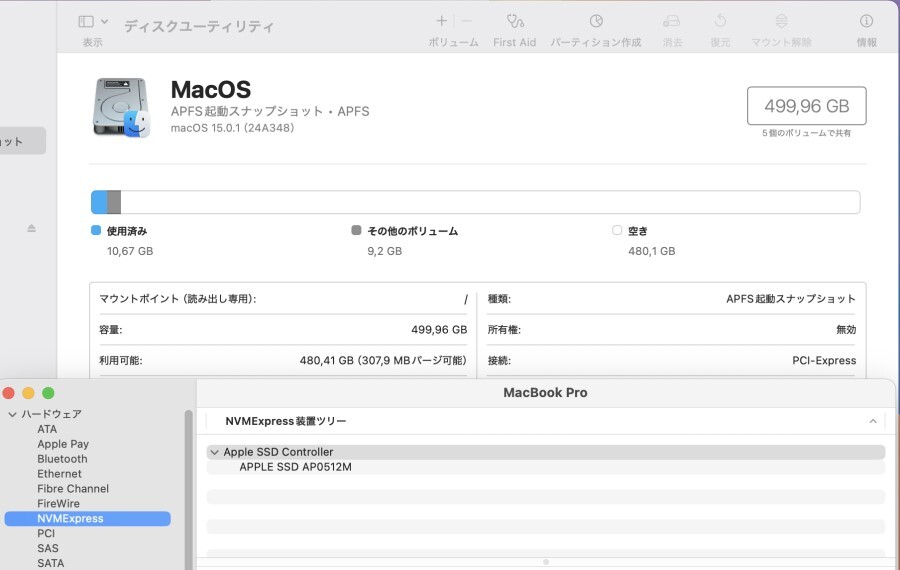This screenshot has height=570, width=900.
Task: Collapse the ハードウェア tree section
Action: click(12, 414)
